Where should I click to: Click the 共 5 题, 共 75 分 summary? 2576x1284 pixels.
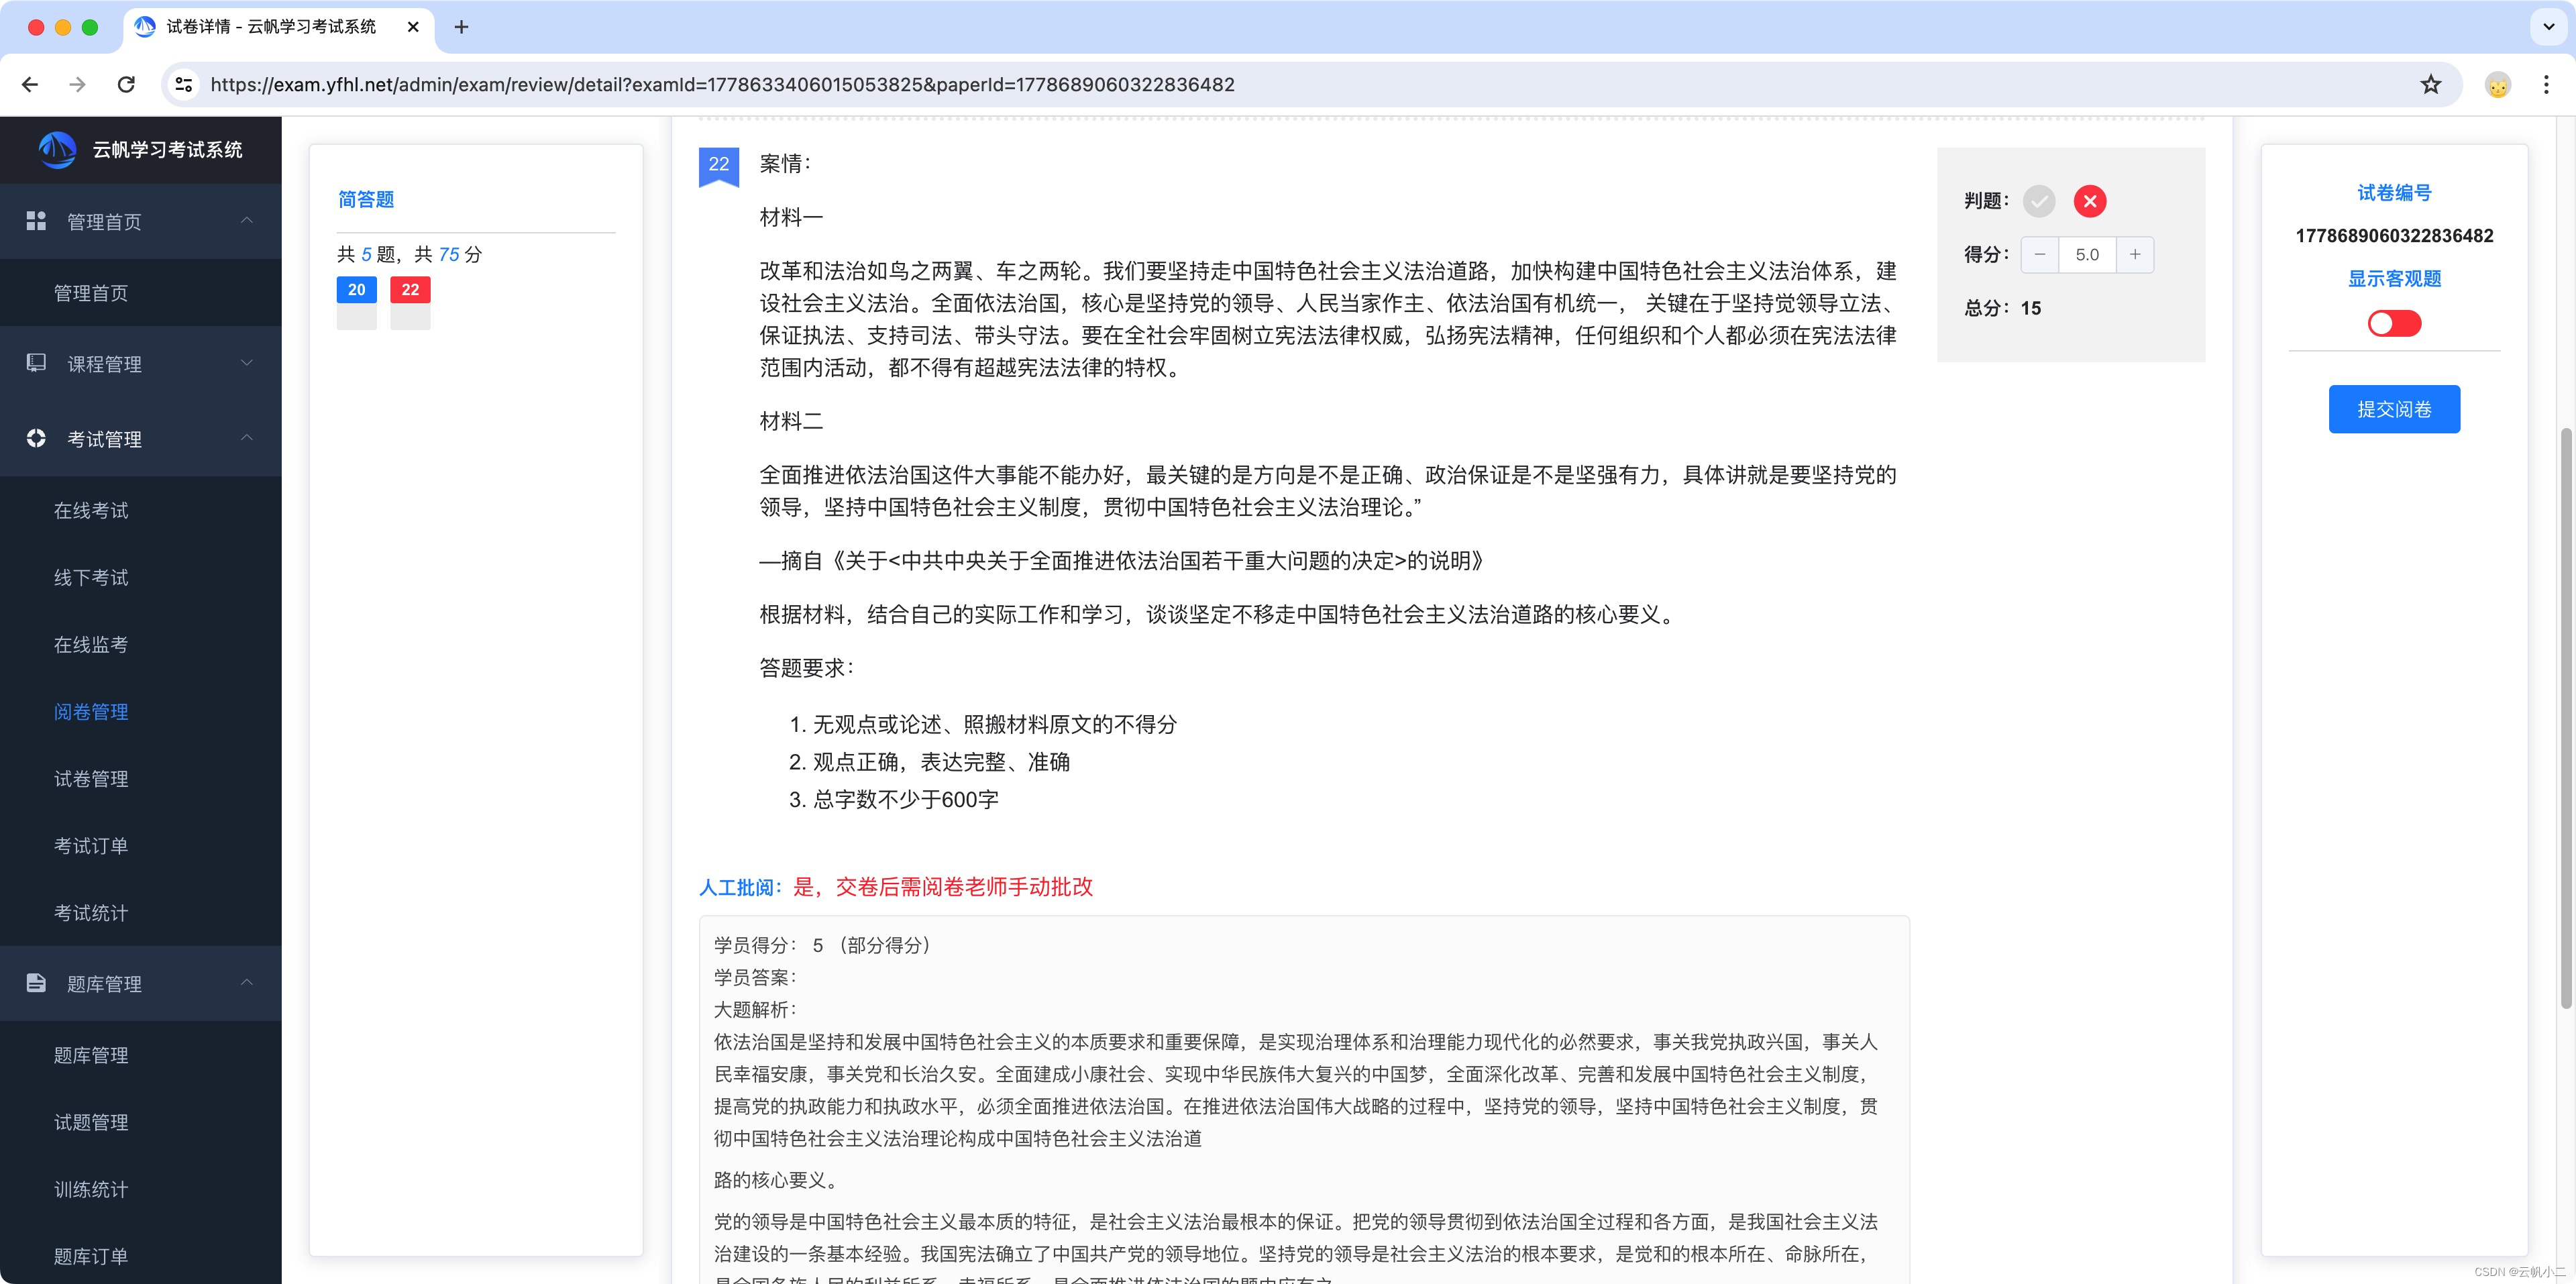tap(410, 254)
